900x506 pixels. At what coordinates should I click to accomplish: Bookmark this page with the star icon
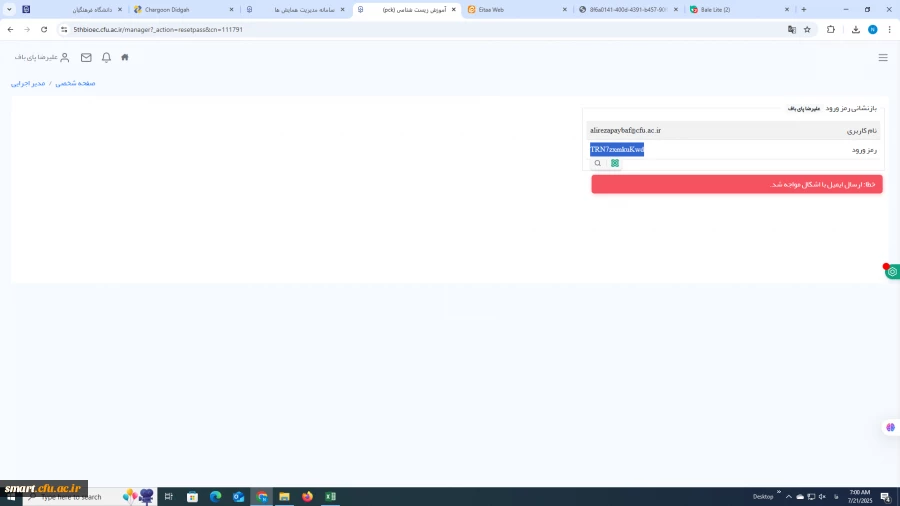pos(807,29)
